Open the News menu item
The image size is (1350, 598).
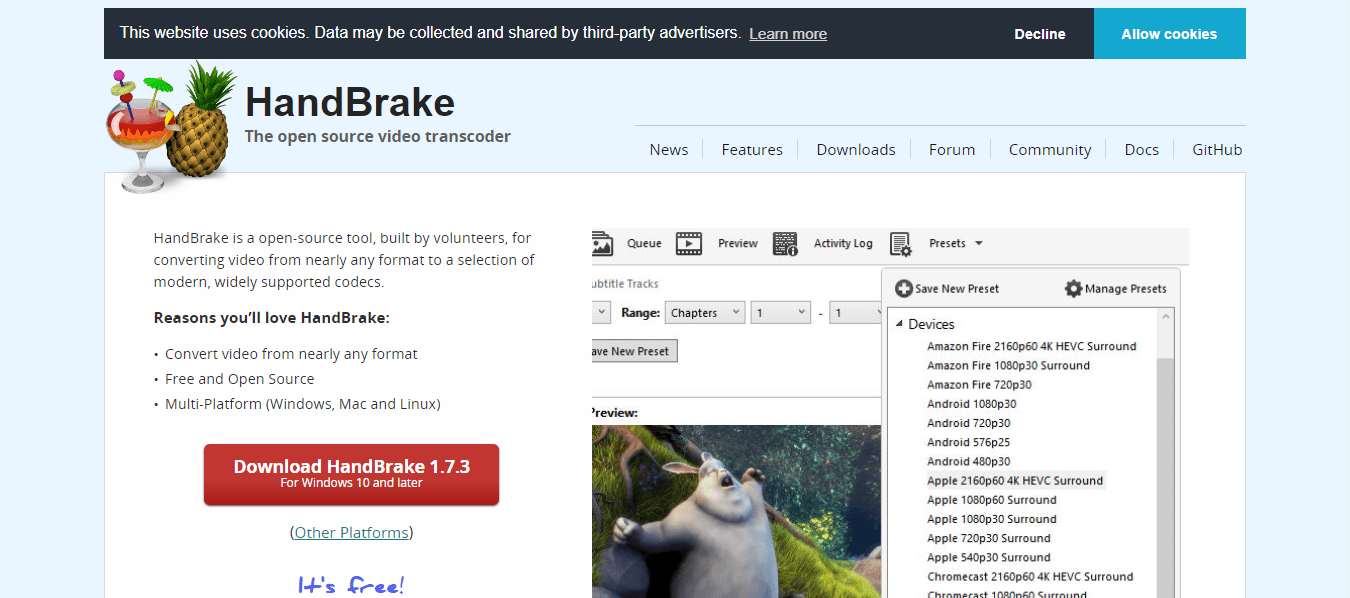click(668, 150)
